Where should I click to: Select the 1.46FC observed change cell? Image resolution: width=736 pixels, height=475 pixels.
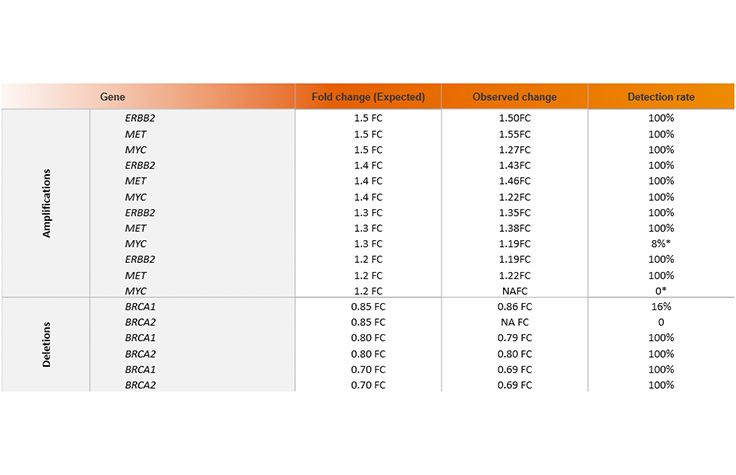click(x=514, y=180)
